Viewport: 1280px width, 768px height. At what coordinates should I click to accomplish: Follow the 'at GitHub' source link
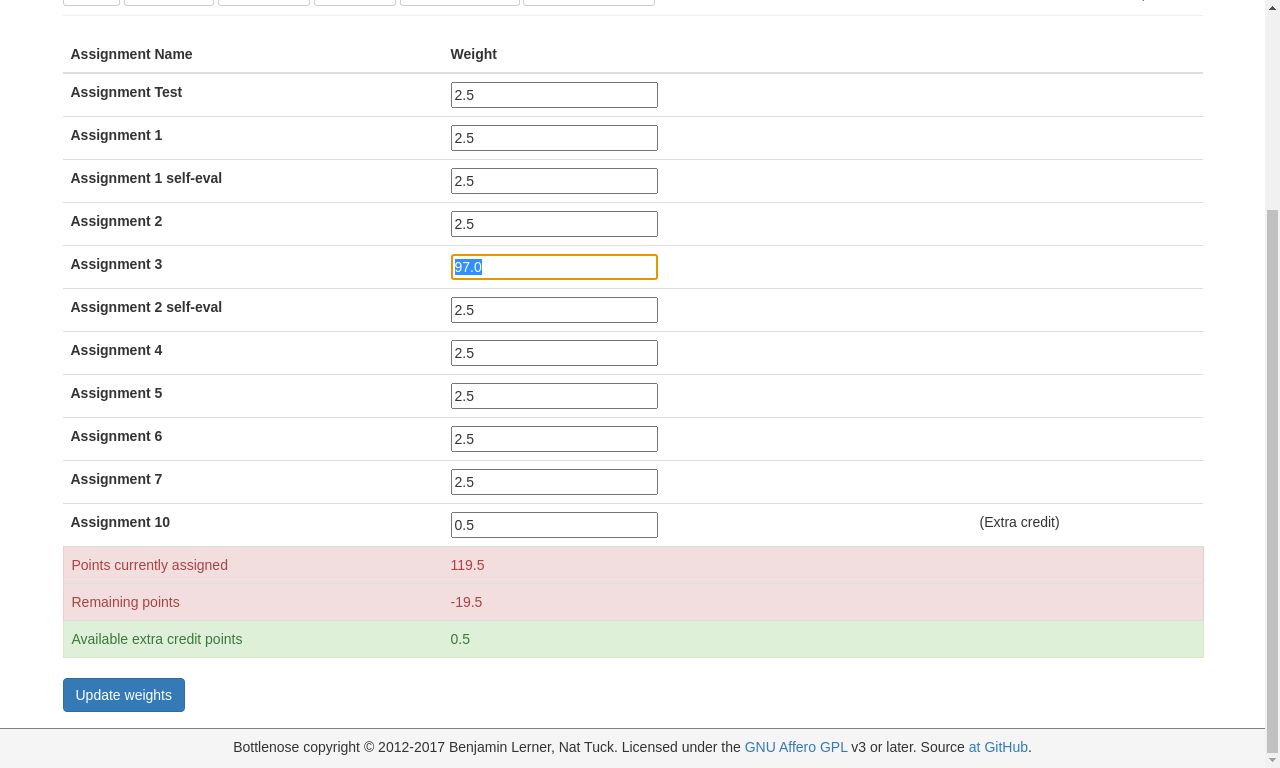coord(997,747)
